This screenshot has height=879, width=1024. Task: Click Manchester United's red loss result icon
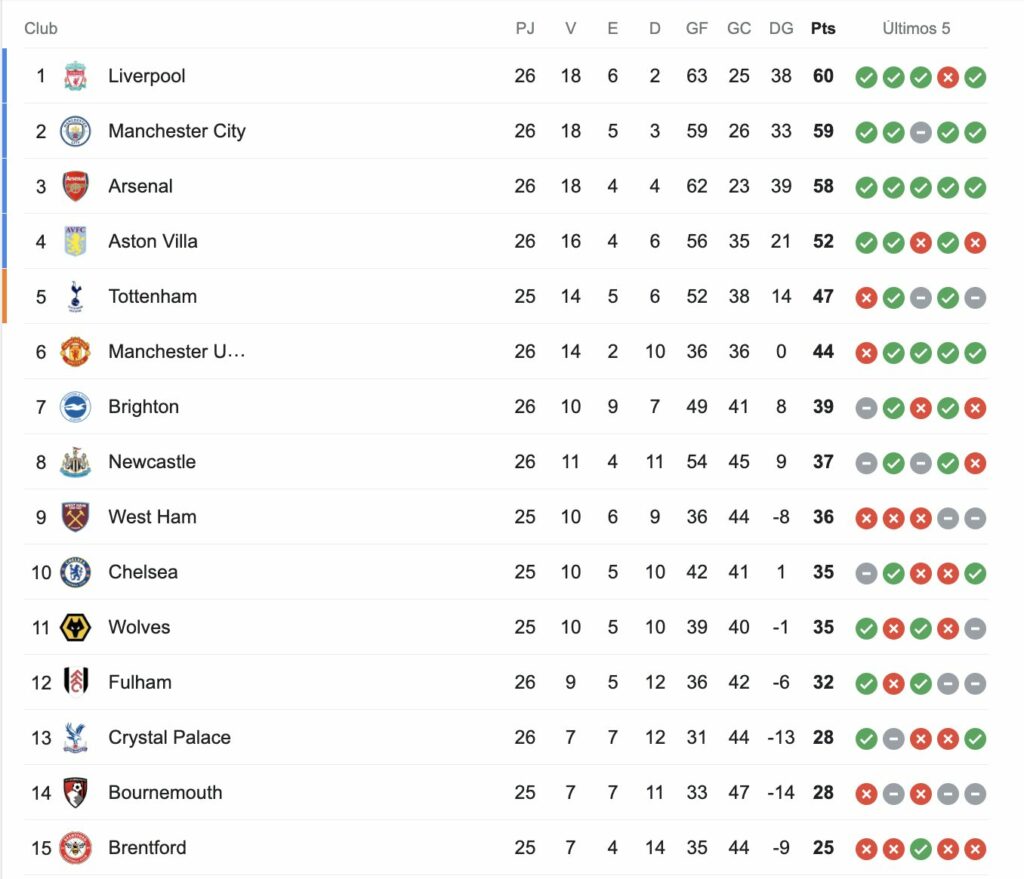(866, 353)
